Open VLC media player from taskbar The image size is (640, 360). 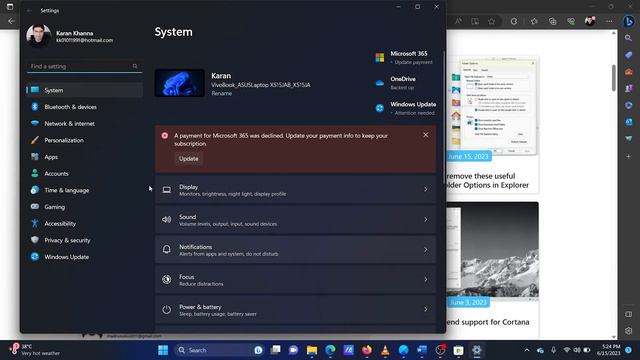tap(385, 350)
